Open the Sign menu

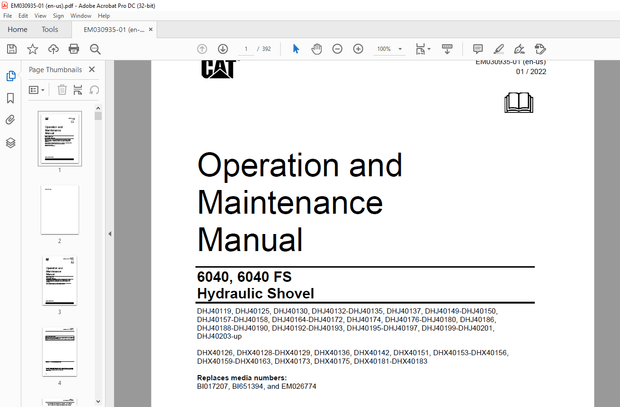click(58, 16)
